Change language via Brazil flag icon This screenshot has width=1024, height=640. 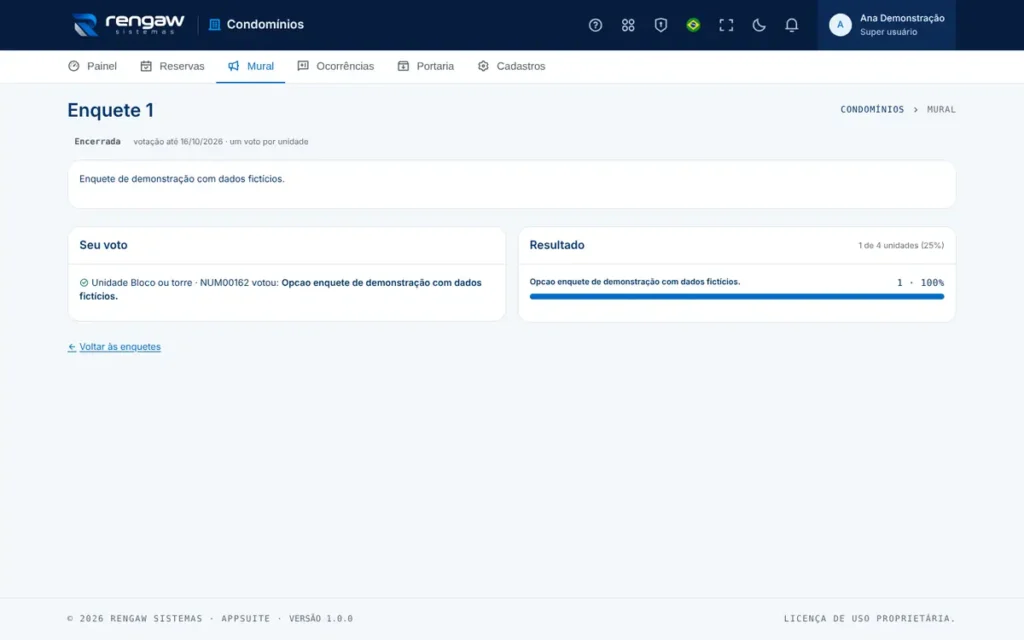click(693, 25)
